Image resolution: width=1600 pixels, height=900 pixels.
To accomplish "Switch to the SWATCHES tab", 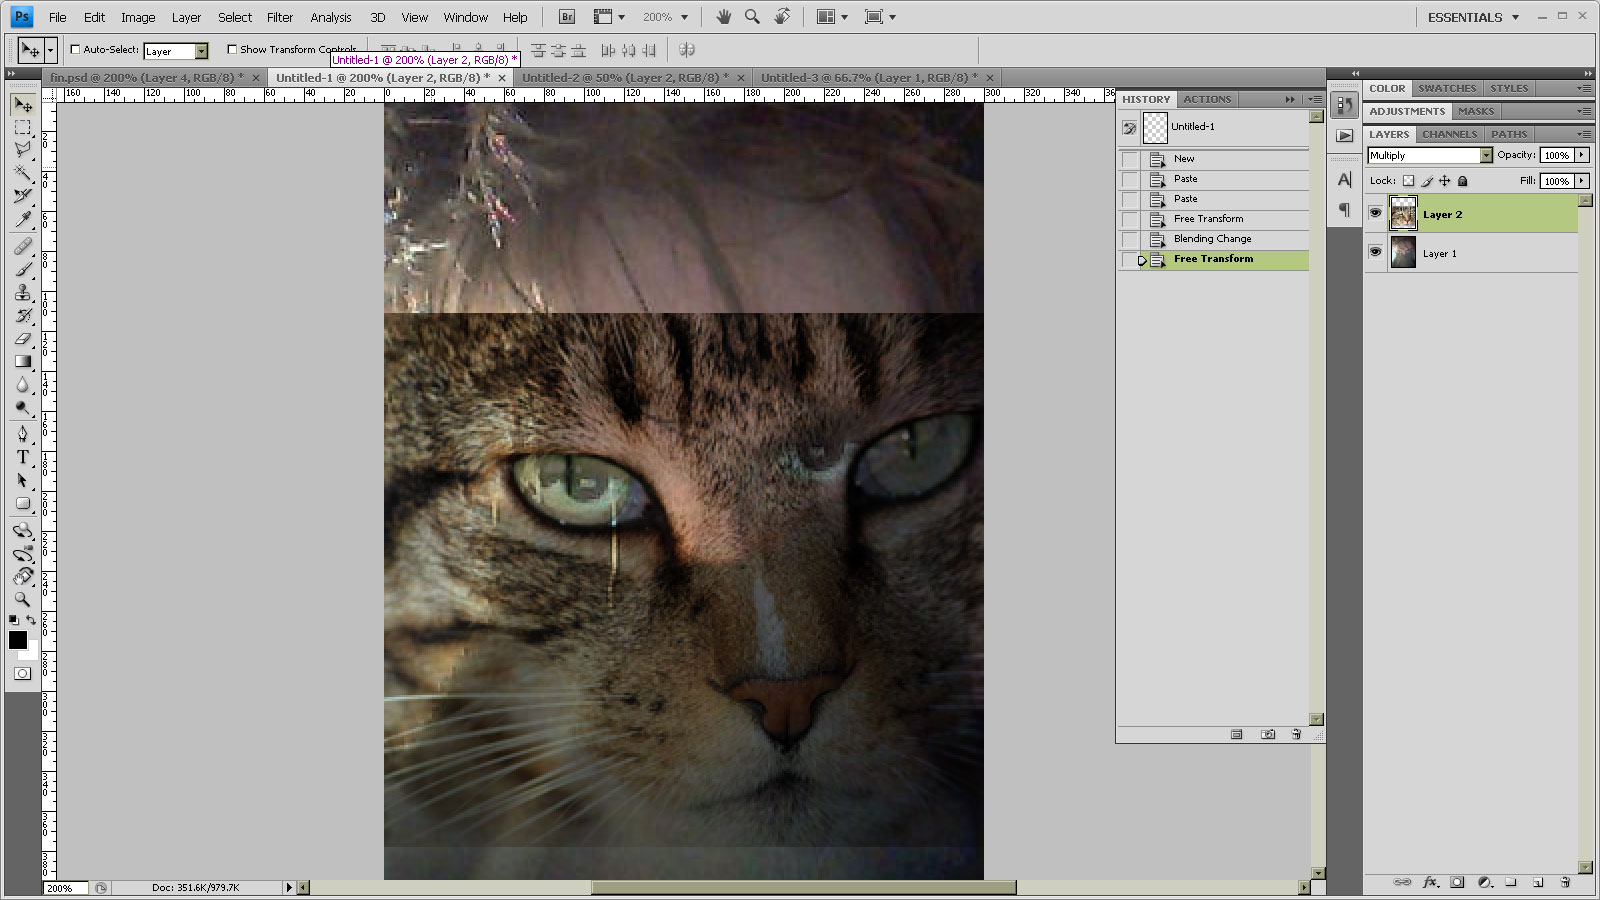I will click(1446, 88).
